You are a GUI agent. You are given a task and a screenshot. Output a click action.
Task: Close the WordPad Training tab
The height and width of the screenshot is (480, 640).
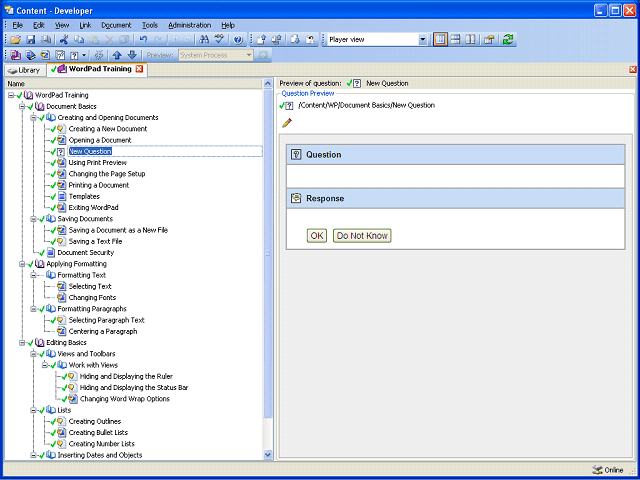139,69
